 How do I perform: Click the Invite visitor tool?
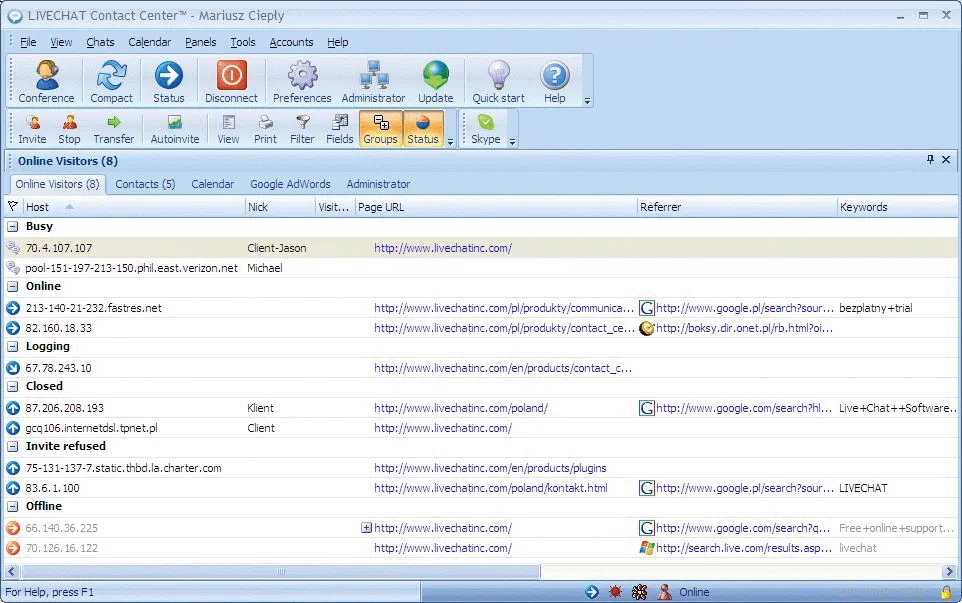click(x=32, y=130)
